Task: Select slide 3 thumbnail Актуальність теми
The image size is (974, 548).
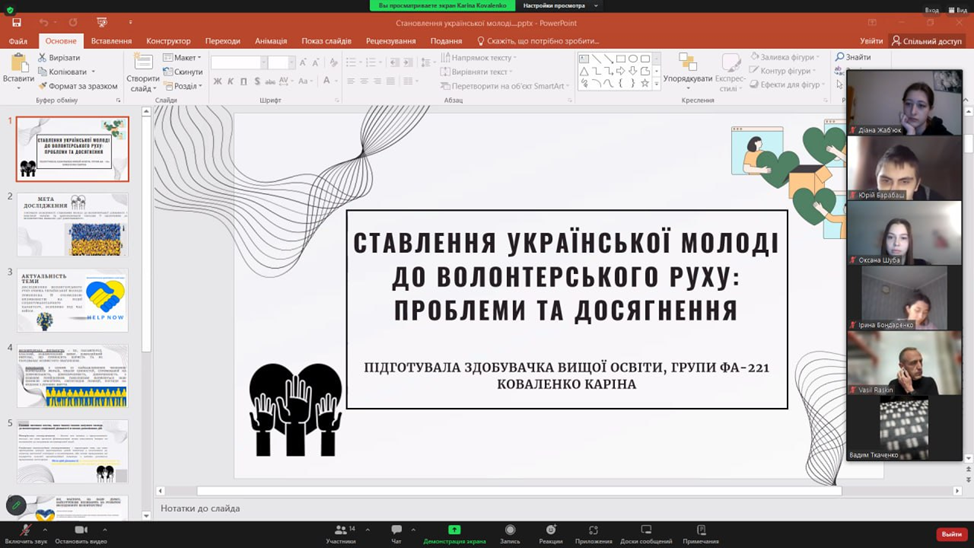Action: click(x=72, y=300)
